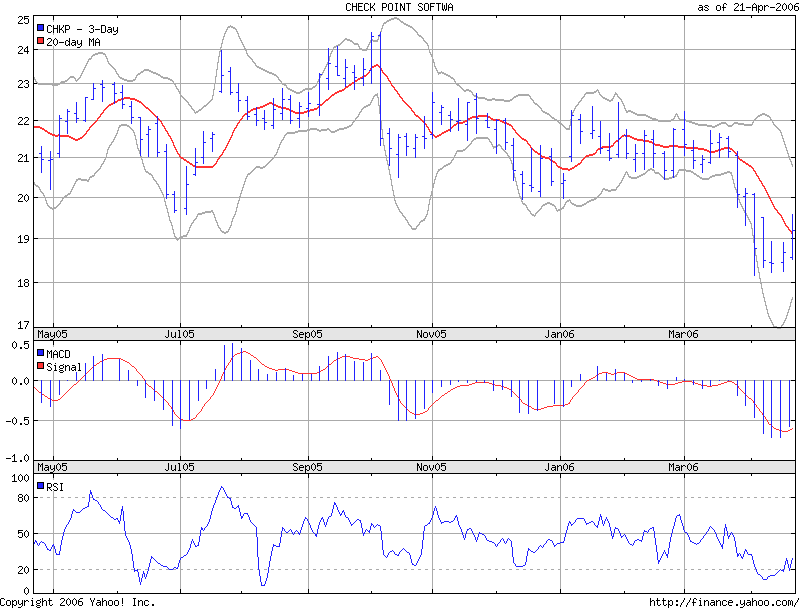Click the 'Copyright 2006 Yahoo! Inc.' text
Viewport: 800px width, 608px height.
pyautogui.click(x=78, y=602)
